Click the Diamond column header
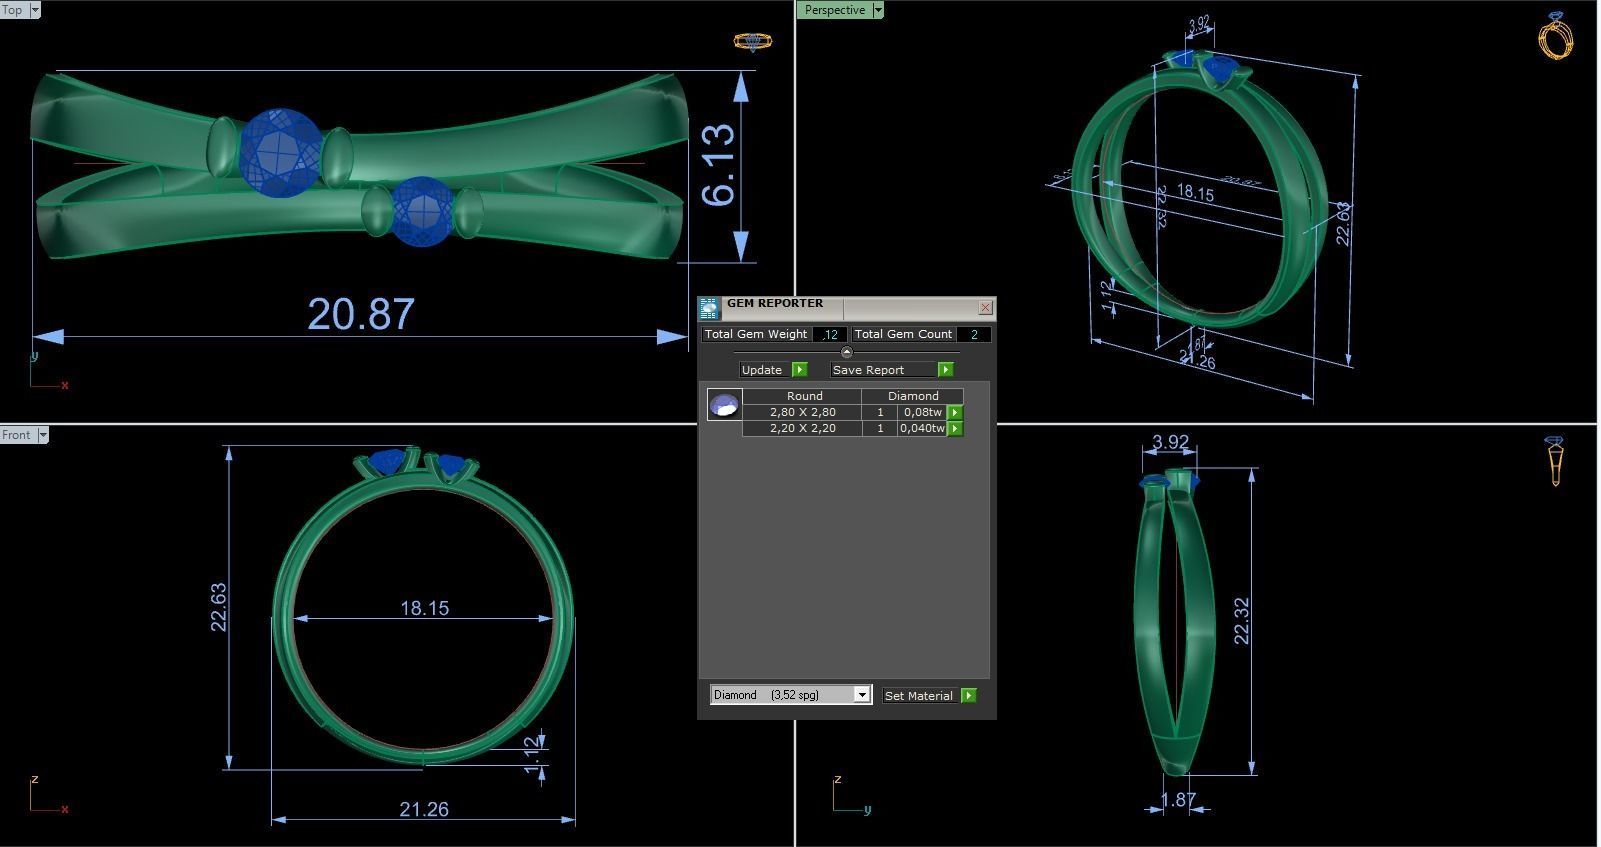 [913, 396]
